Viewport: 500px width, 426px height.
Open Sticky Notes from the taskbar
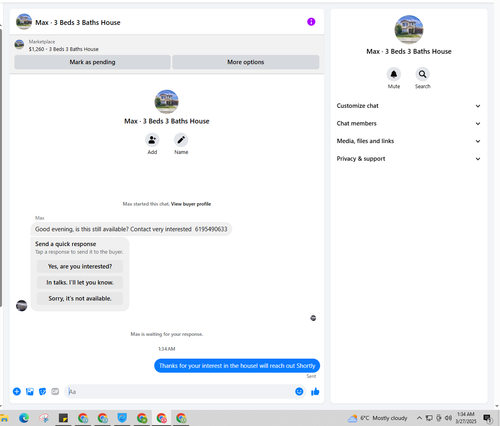(x=63, y=418)
